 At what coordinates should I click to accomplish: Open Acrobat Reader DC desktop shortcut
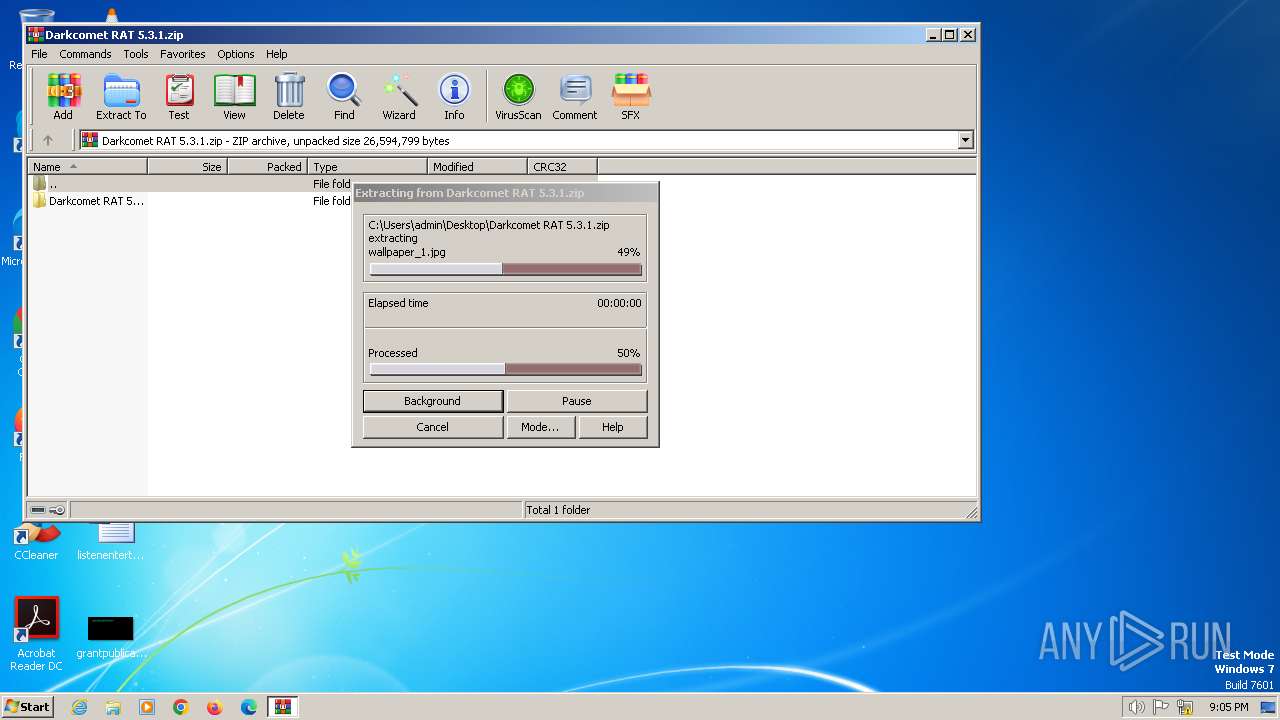tap(36, 634)
